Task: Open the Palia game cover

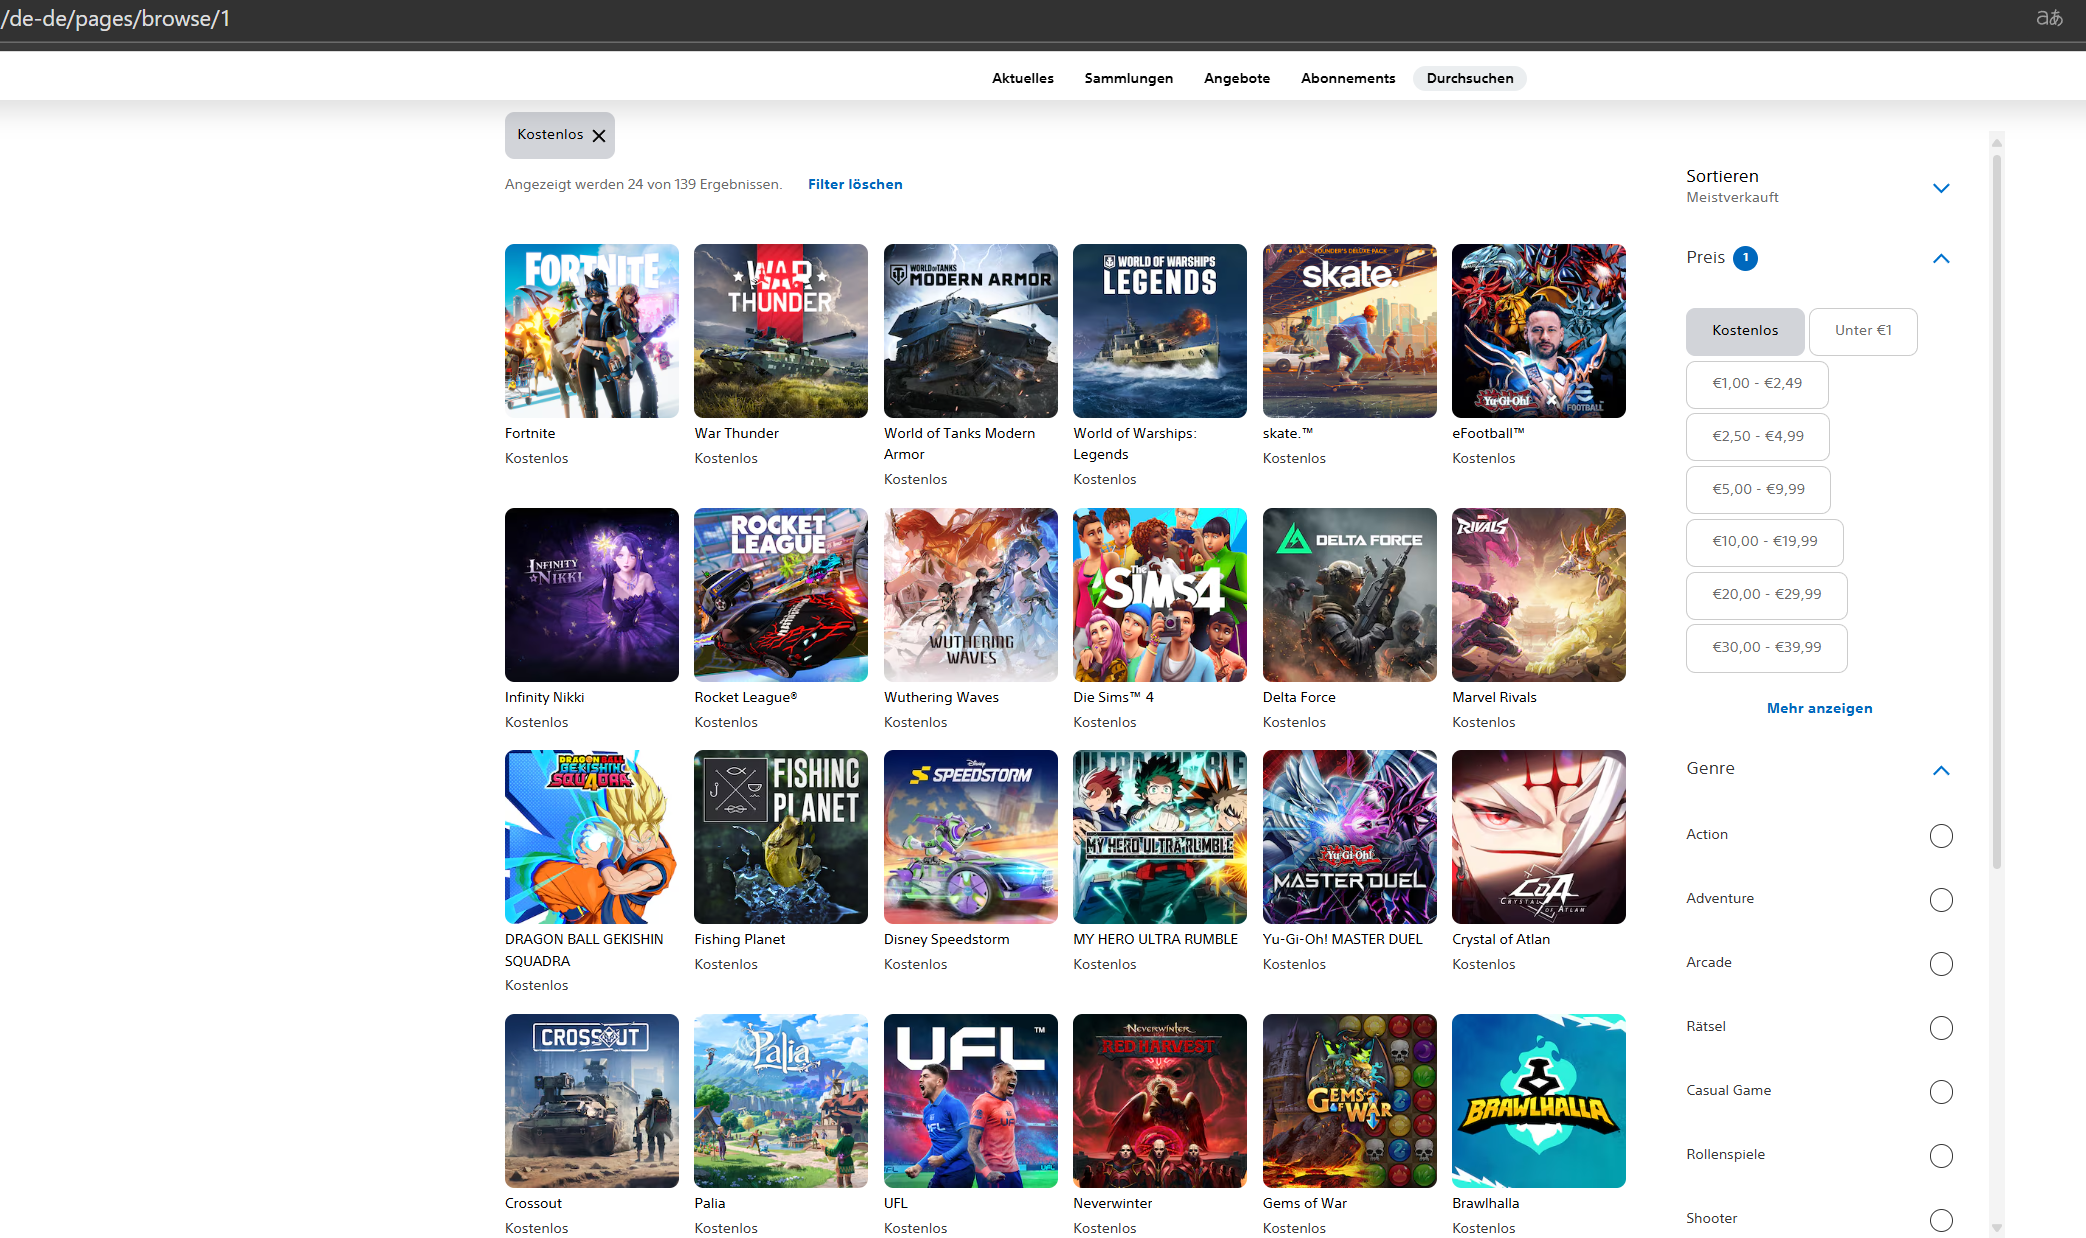Action: [x=780, y=1101]
